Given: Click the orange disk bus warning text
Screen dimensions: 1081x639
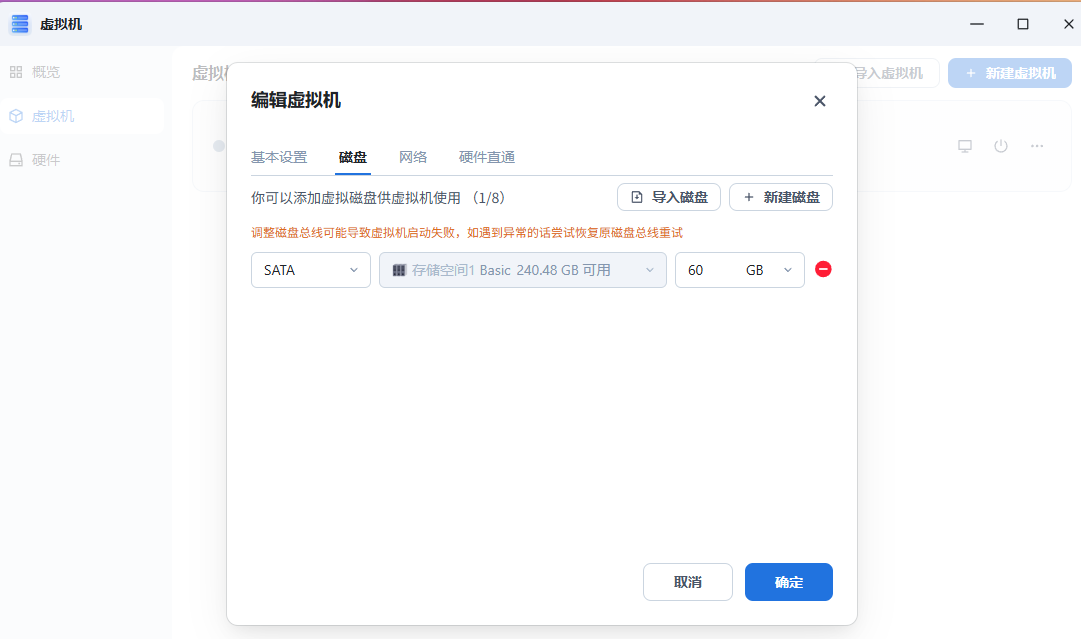Looking at the screenshot, I should pos(467,233).
